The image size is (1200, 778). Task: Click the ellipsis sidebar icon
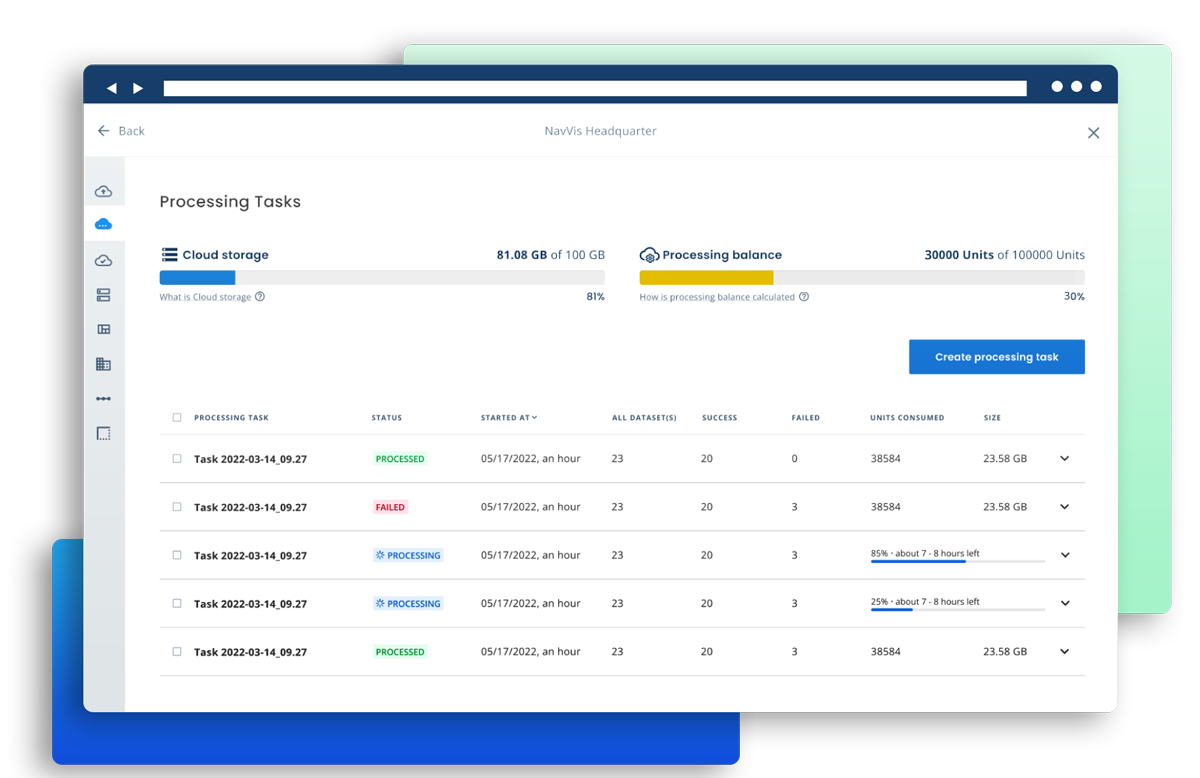click(x=103, y=398)
